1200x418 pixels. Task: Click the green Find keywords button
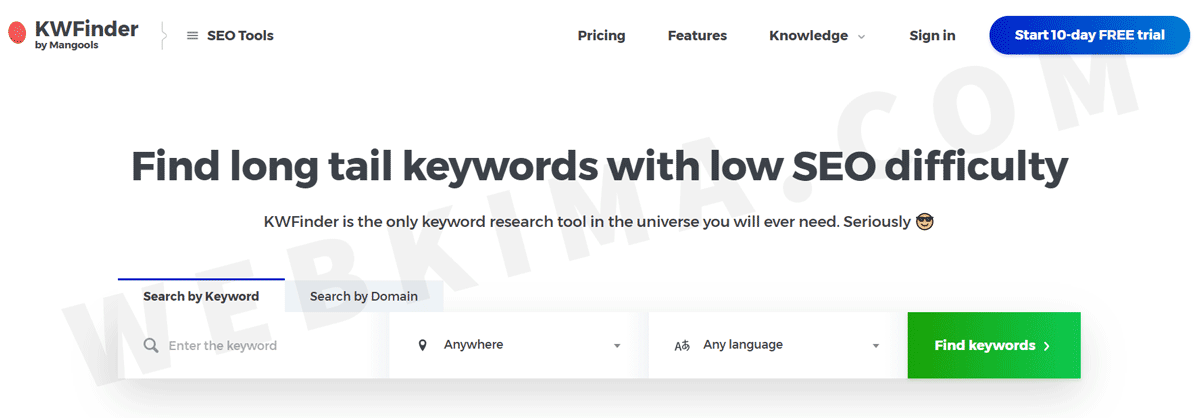(x=994, y=345)
